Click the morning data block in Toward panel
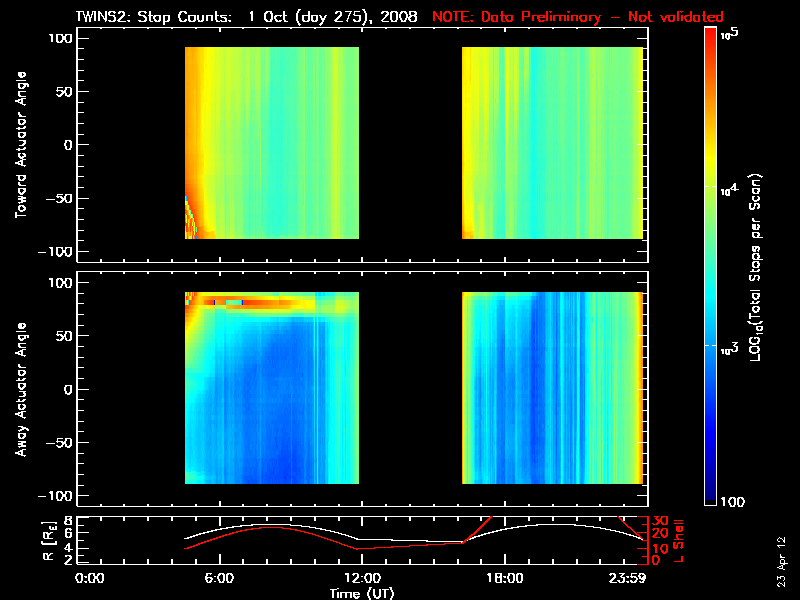Image resolution: width=800 pixels, height=600 pixels. tap(272, 143)
